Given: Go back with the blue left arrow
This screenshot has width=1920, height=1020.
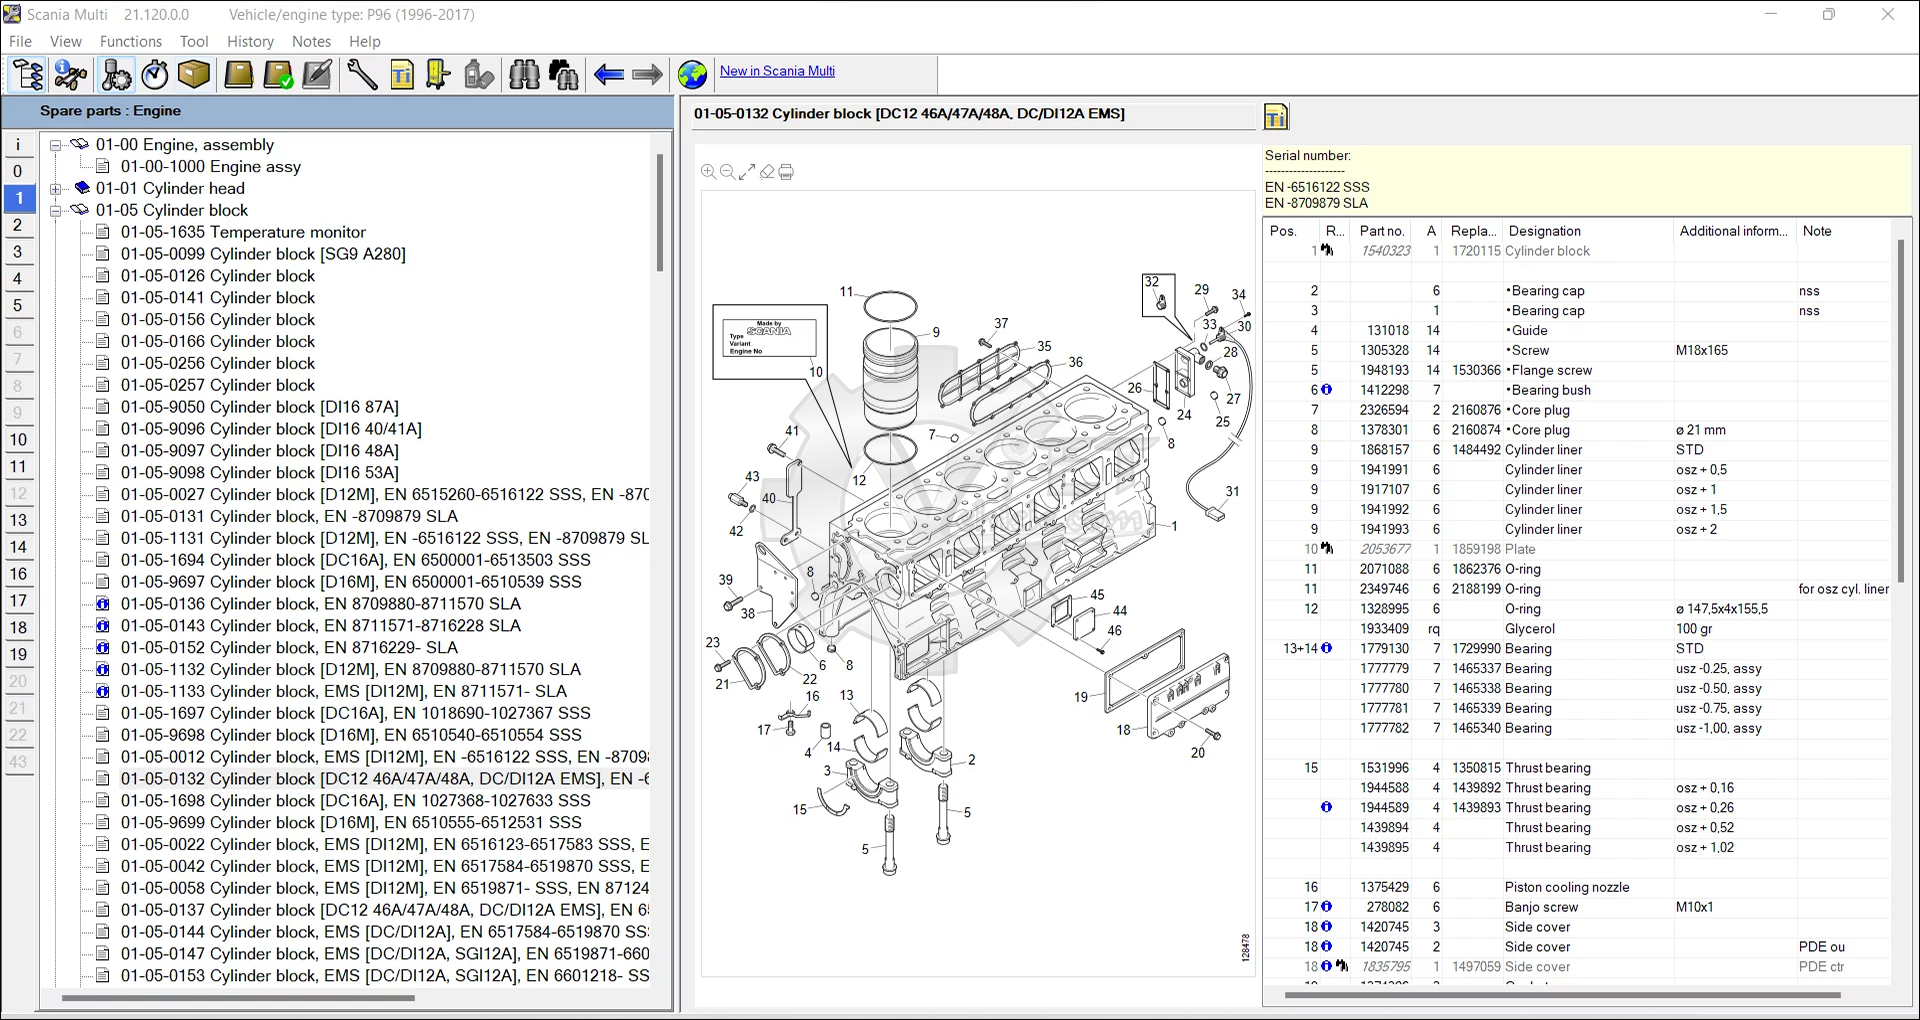Looking at the screenshot, I should click(x=608, y=75).
